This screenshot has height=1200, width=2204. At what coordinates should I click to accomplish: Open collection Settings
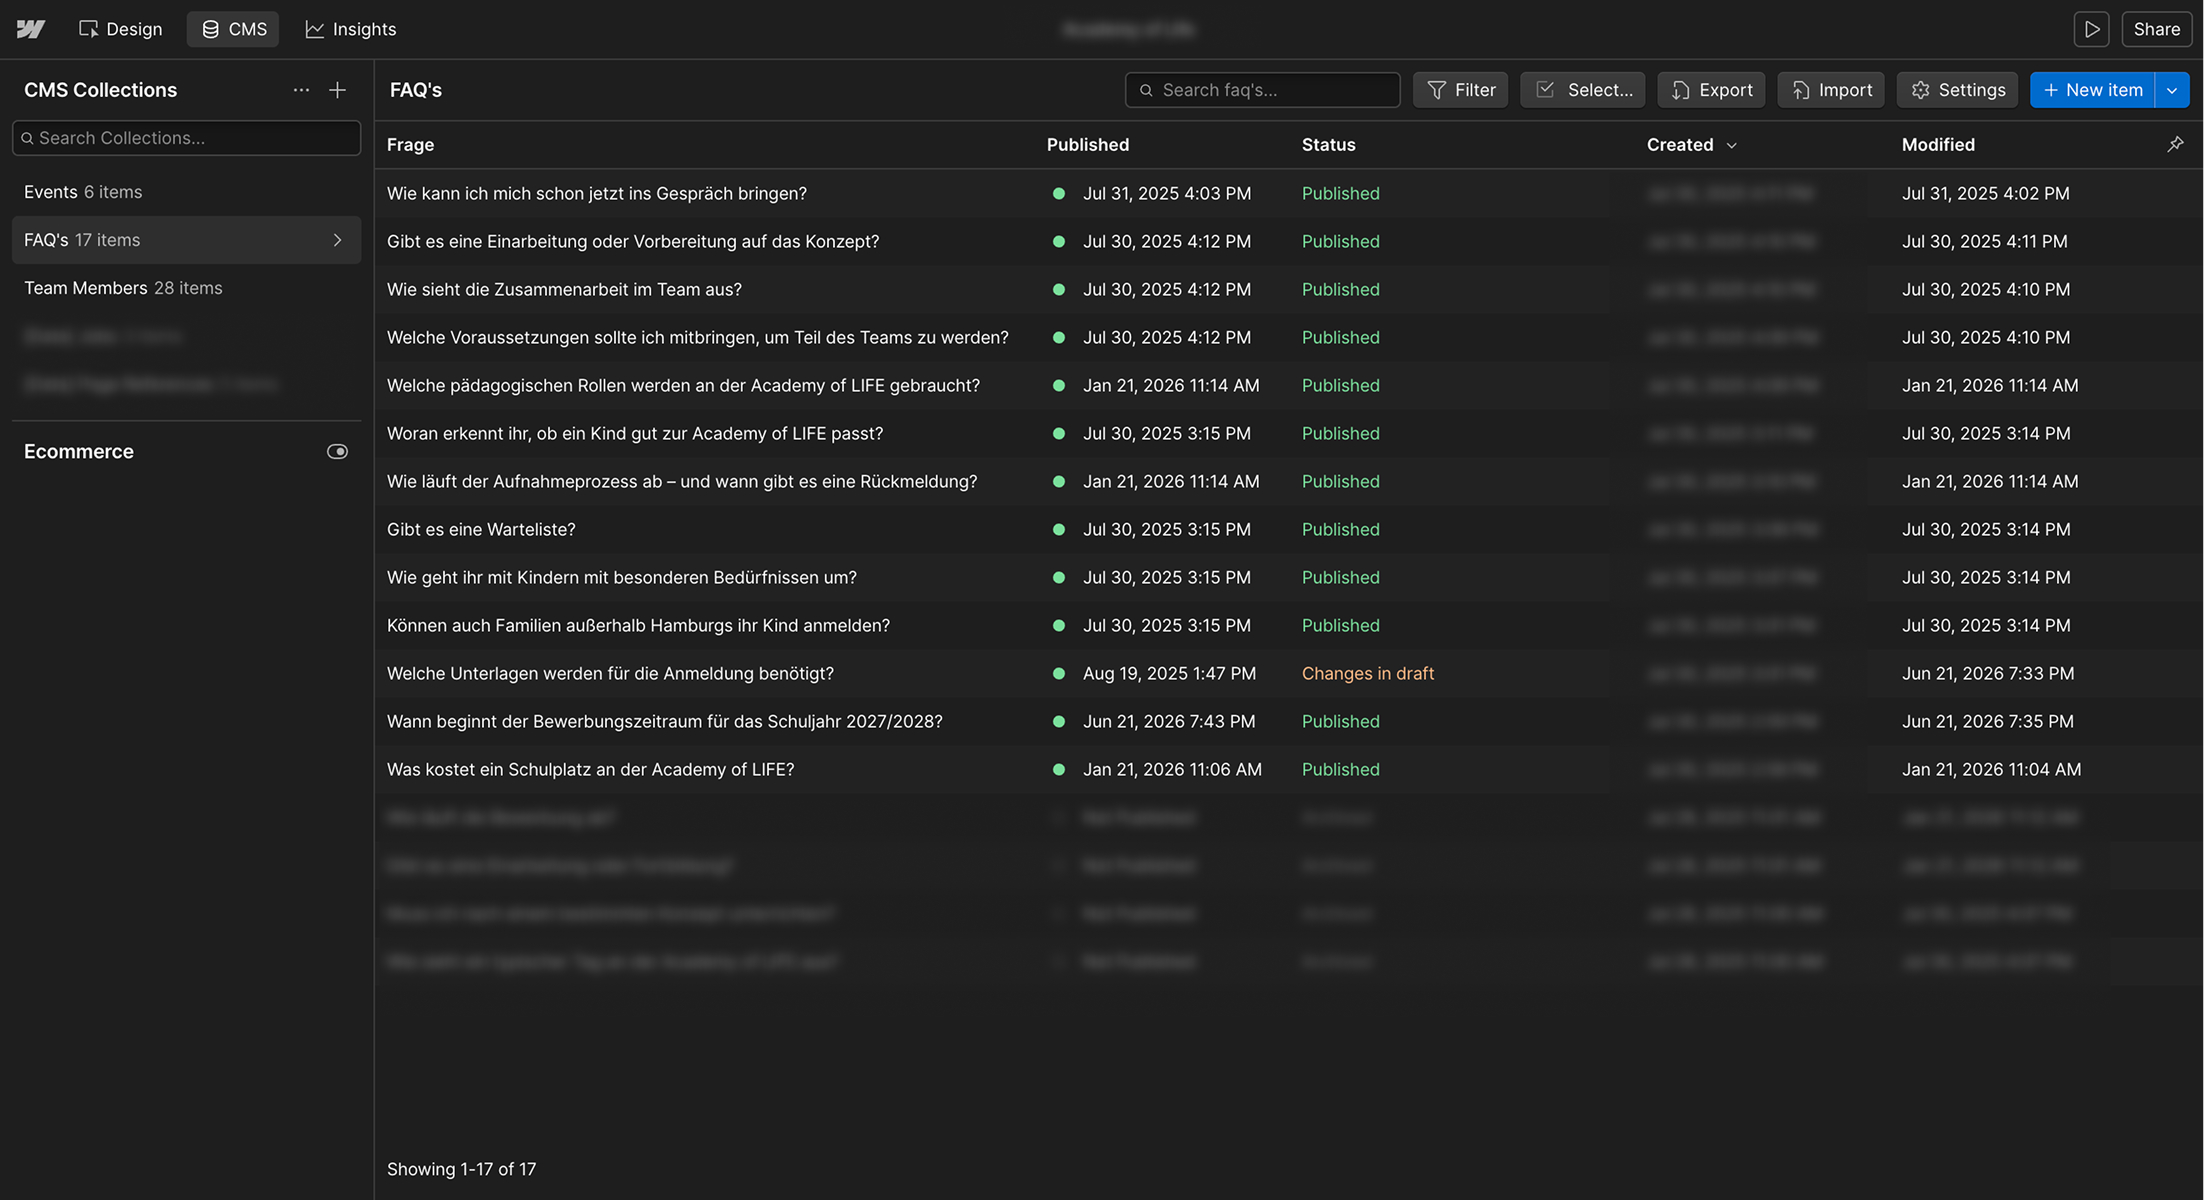1958,90
